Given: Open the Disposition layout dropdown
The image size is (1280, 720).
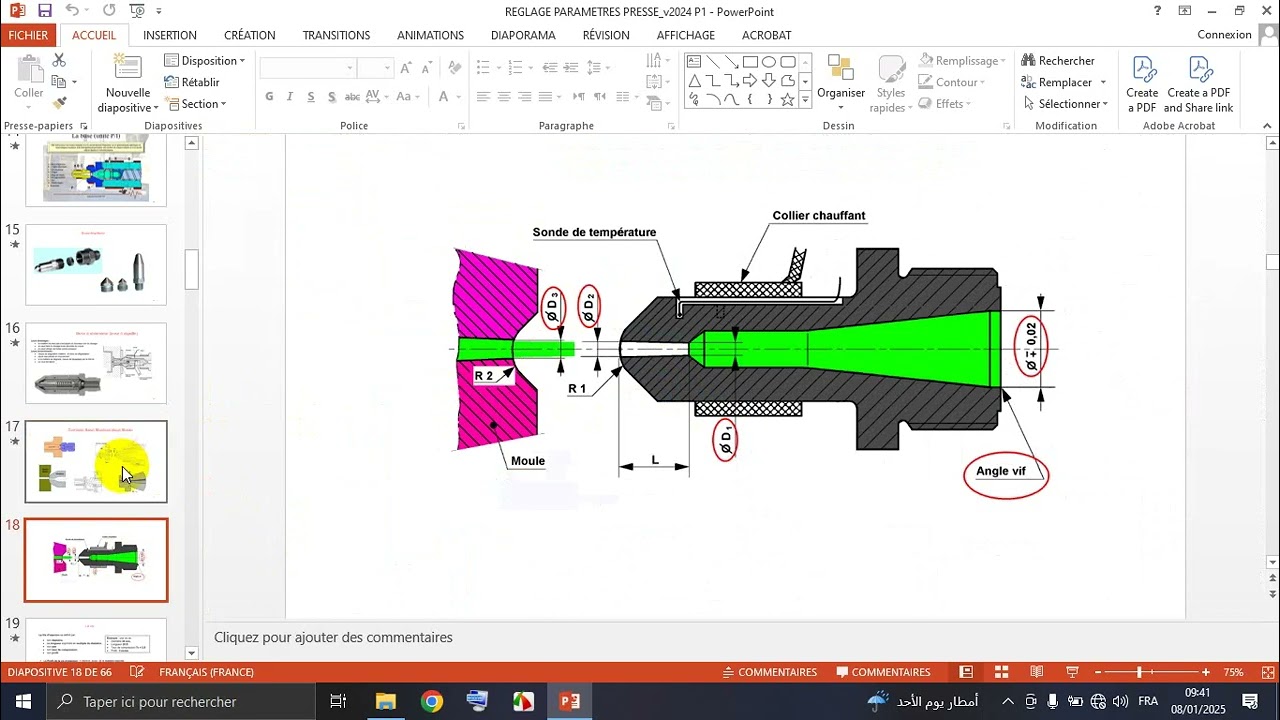Looking at the screenshot, I should pyautogui.click(x=204, y=61).
